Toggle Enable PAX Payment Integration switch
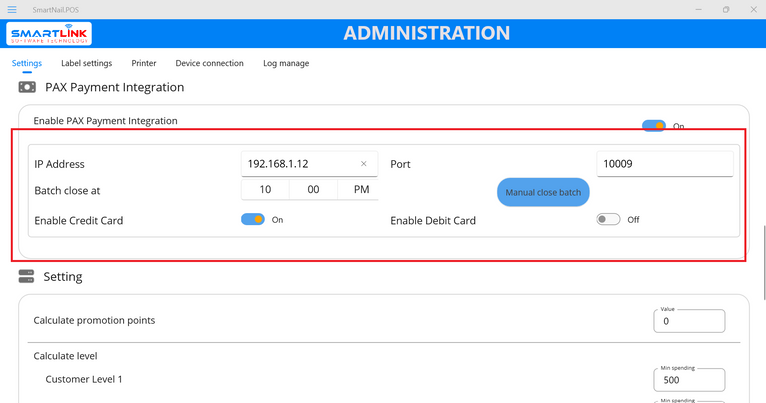Viewport: 766px width, 403px height. (x=654, y=126)
